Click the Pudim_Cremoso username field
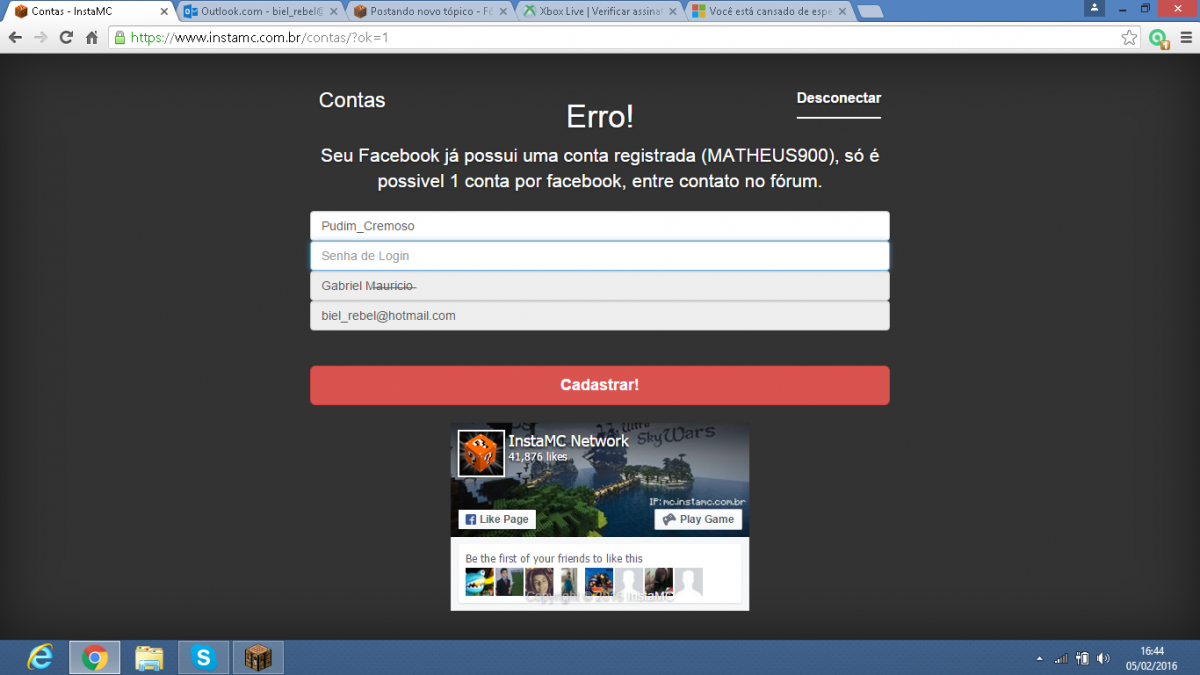The width and height of the screenshot is (1200, 675). coord(600,226)
